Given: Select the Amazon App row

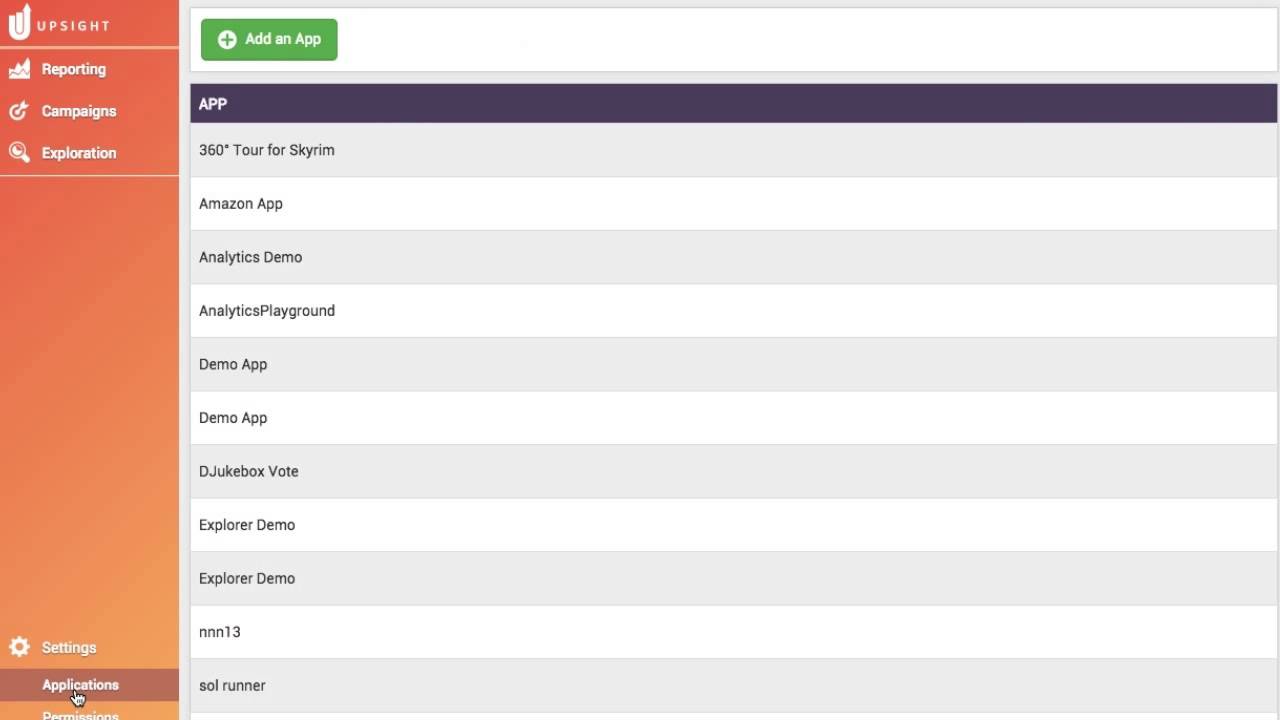Looking at the screenshot, I should click(241, 204).
